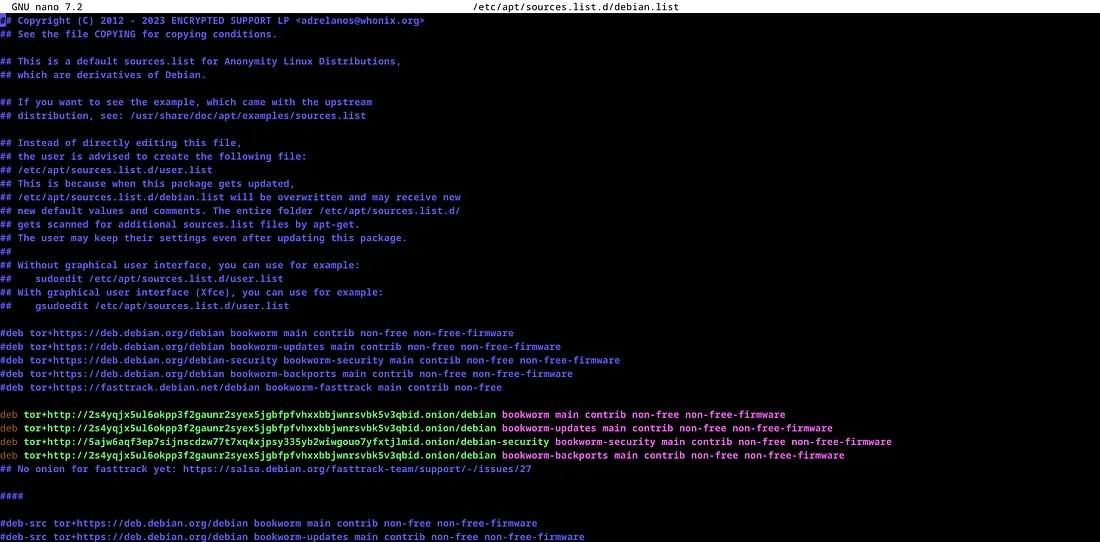
Task: Click the 'Copyright (C) 2012 - 2023' text
Action: click(x=91, y=20)
